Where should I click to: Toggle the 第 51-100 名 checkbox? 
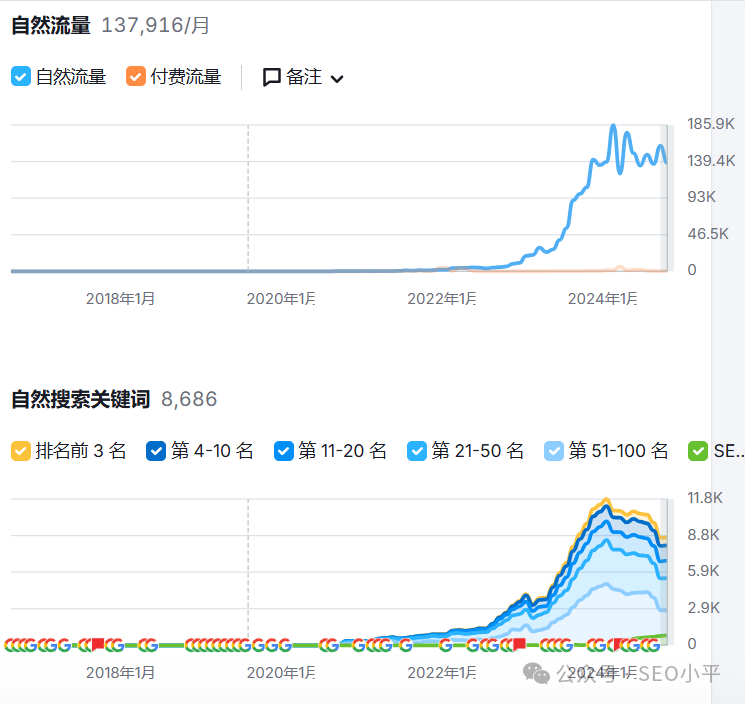click(554, 451)
